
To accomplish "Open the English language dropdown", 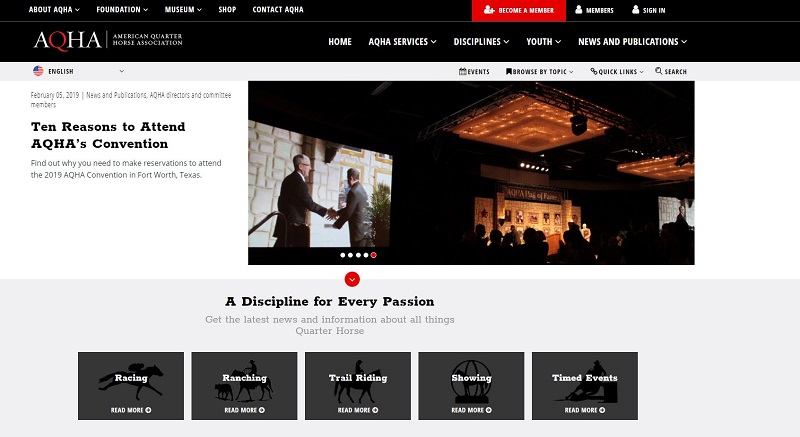I will click(79, 71).
